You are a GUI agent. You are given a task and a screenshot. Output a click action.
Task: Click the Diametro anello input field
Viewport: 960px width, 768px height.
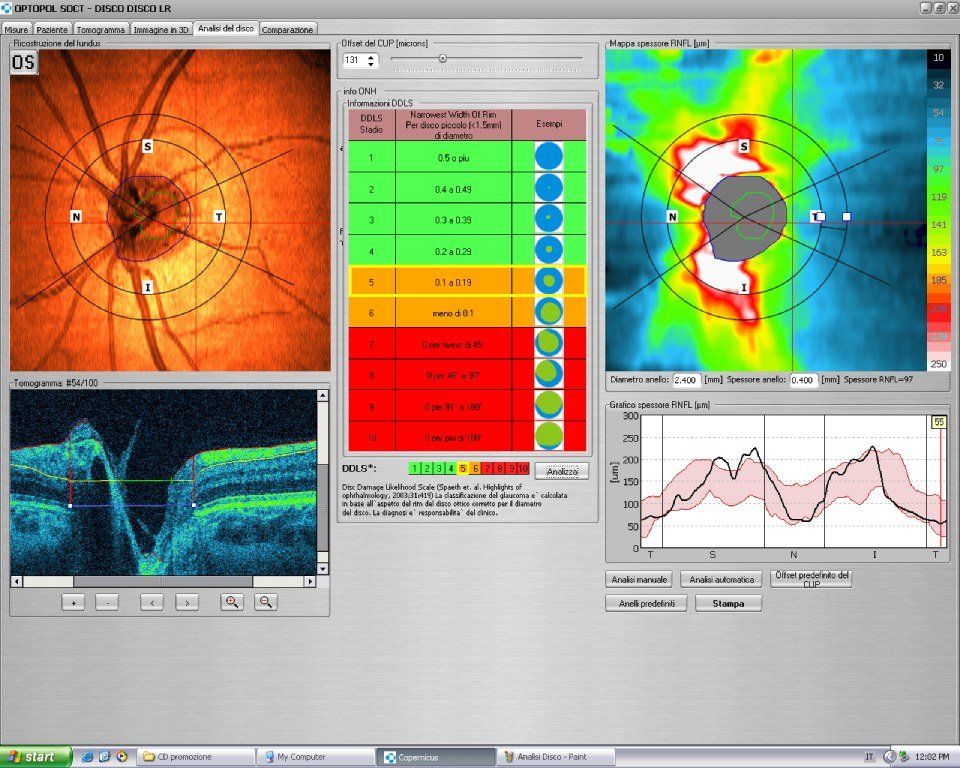tap(687, 381)
